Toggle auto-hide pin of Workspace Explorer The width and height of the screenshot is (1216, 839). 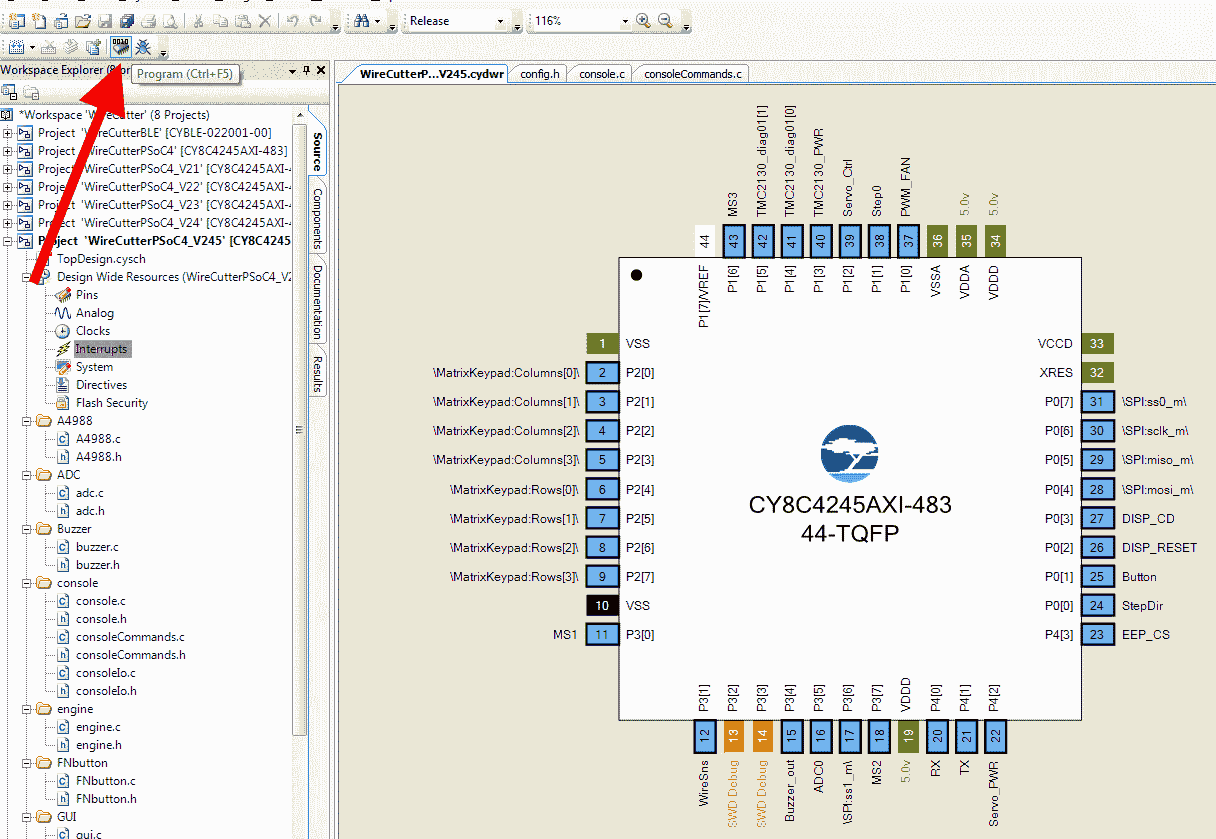[307, 70]
